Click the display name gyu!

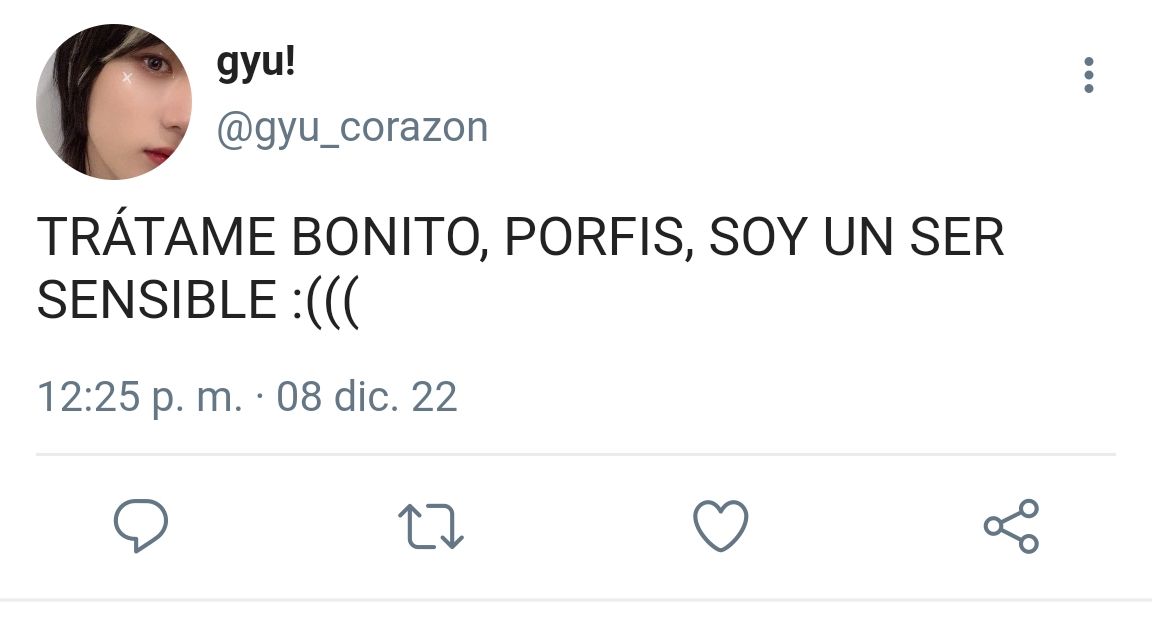(x=256, y=63)
